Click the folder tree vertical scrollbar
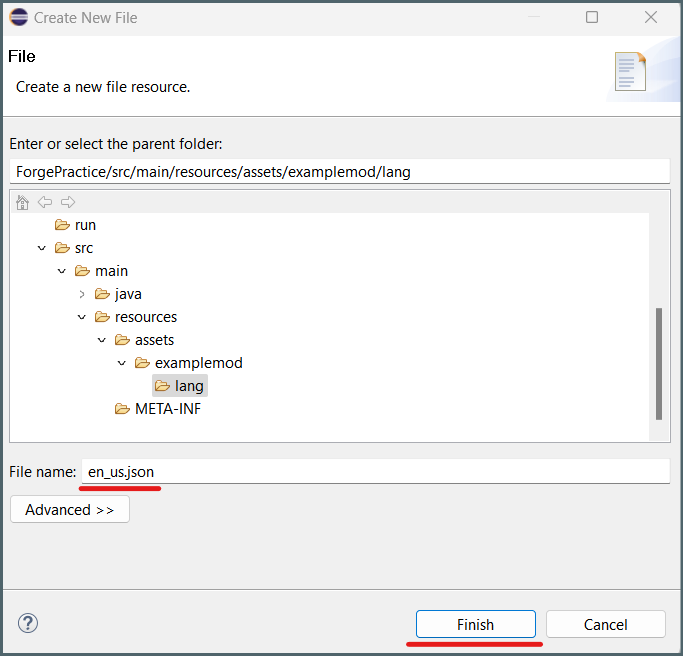 (x=659, y=364)
